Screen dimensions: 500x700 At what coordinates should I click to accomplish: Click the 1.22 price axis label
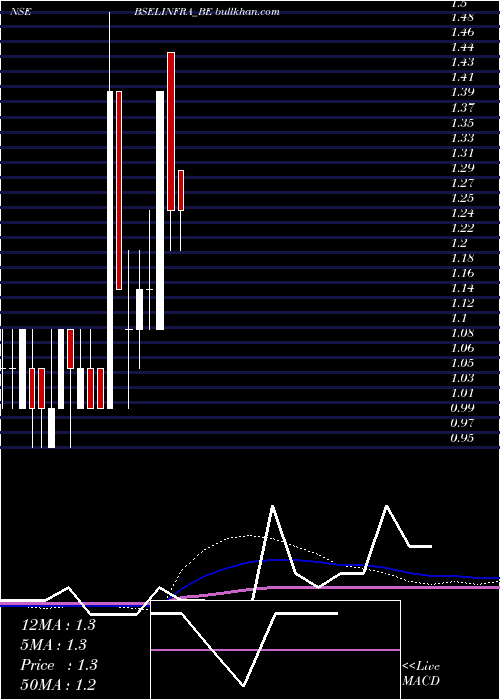(x=462, y=229)
